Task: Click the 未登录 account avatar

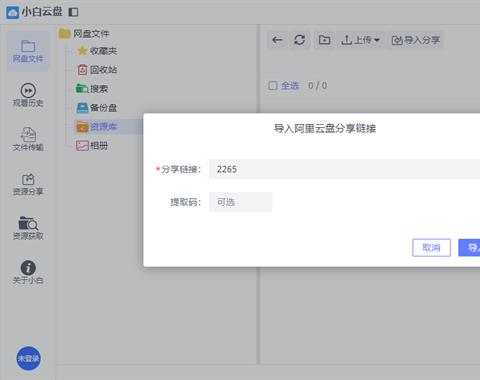Action: tap(28, 358)
